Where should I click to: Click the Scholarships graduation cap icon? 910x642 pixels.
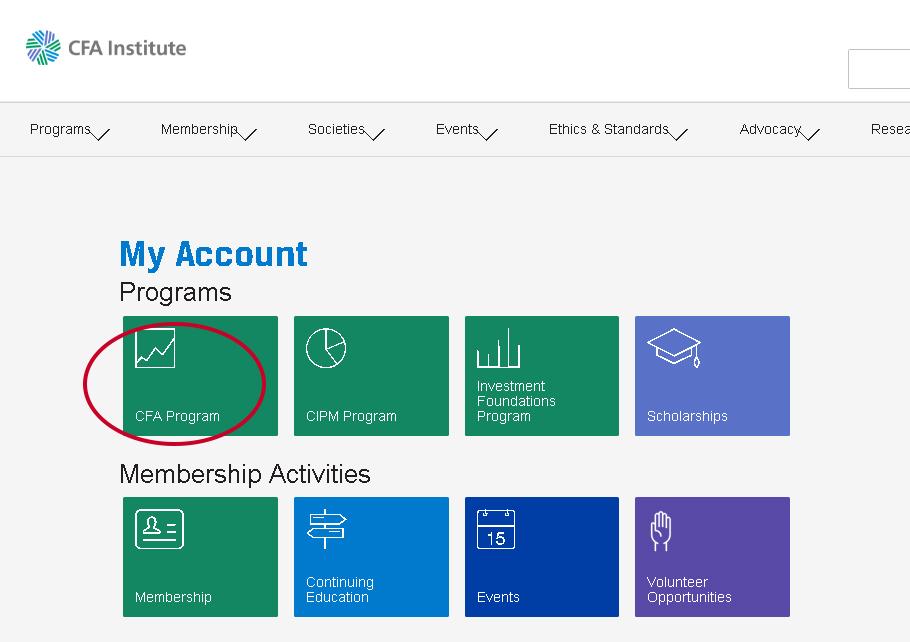click(673, 347)
